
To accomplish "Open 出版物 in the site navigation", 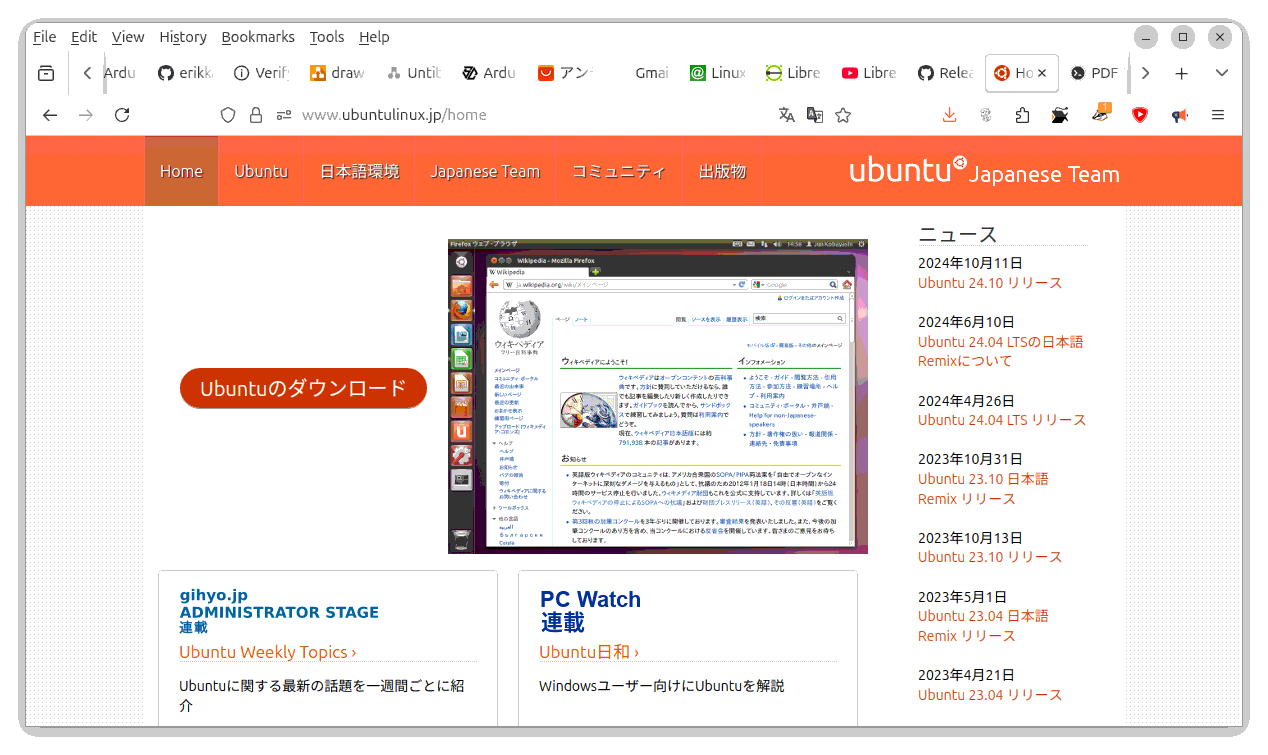I will tap(723, 171).
